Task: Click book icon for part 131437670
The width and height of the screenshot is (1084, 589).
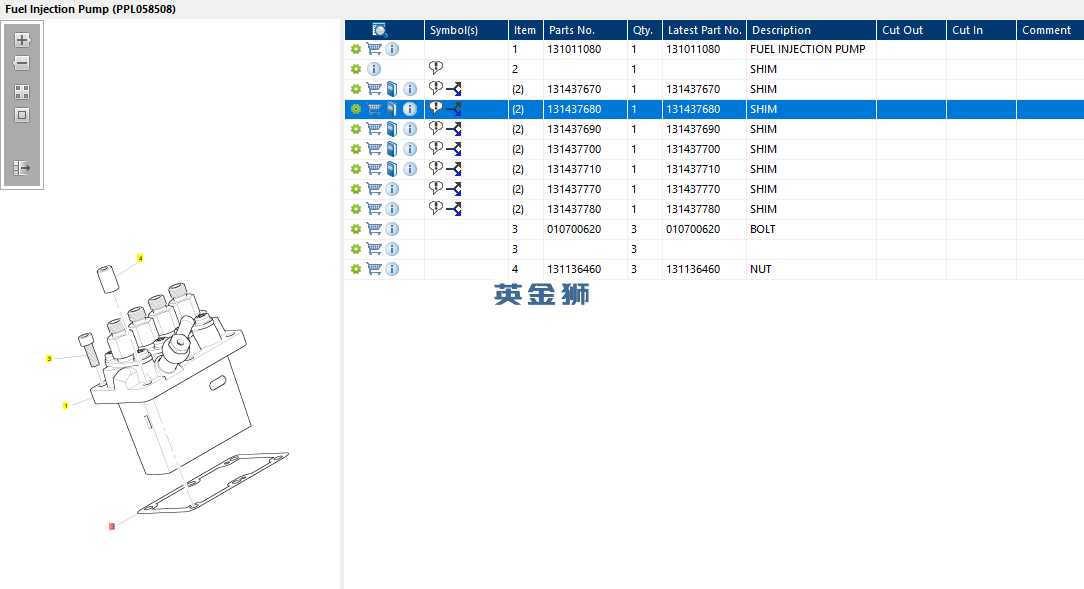Action: tap(392, 89)
